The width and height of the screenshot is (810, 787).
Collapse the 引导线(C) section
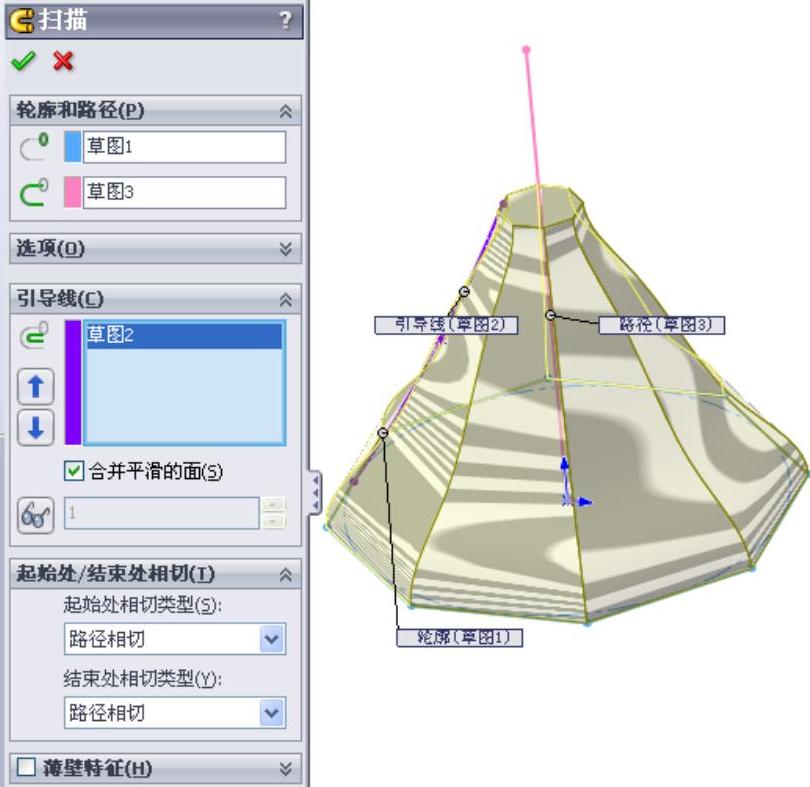pyautogui.click(x=286, y=299)
